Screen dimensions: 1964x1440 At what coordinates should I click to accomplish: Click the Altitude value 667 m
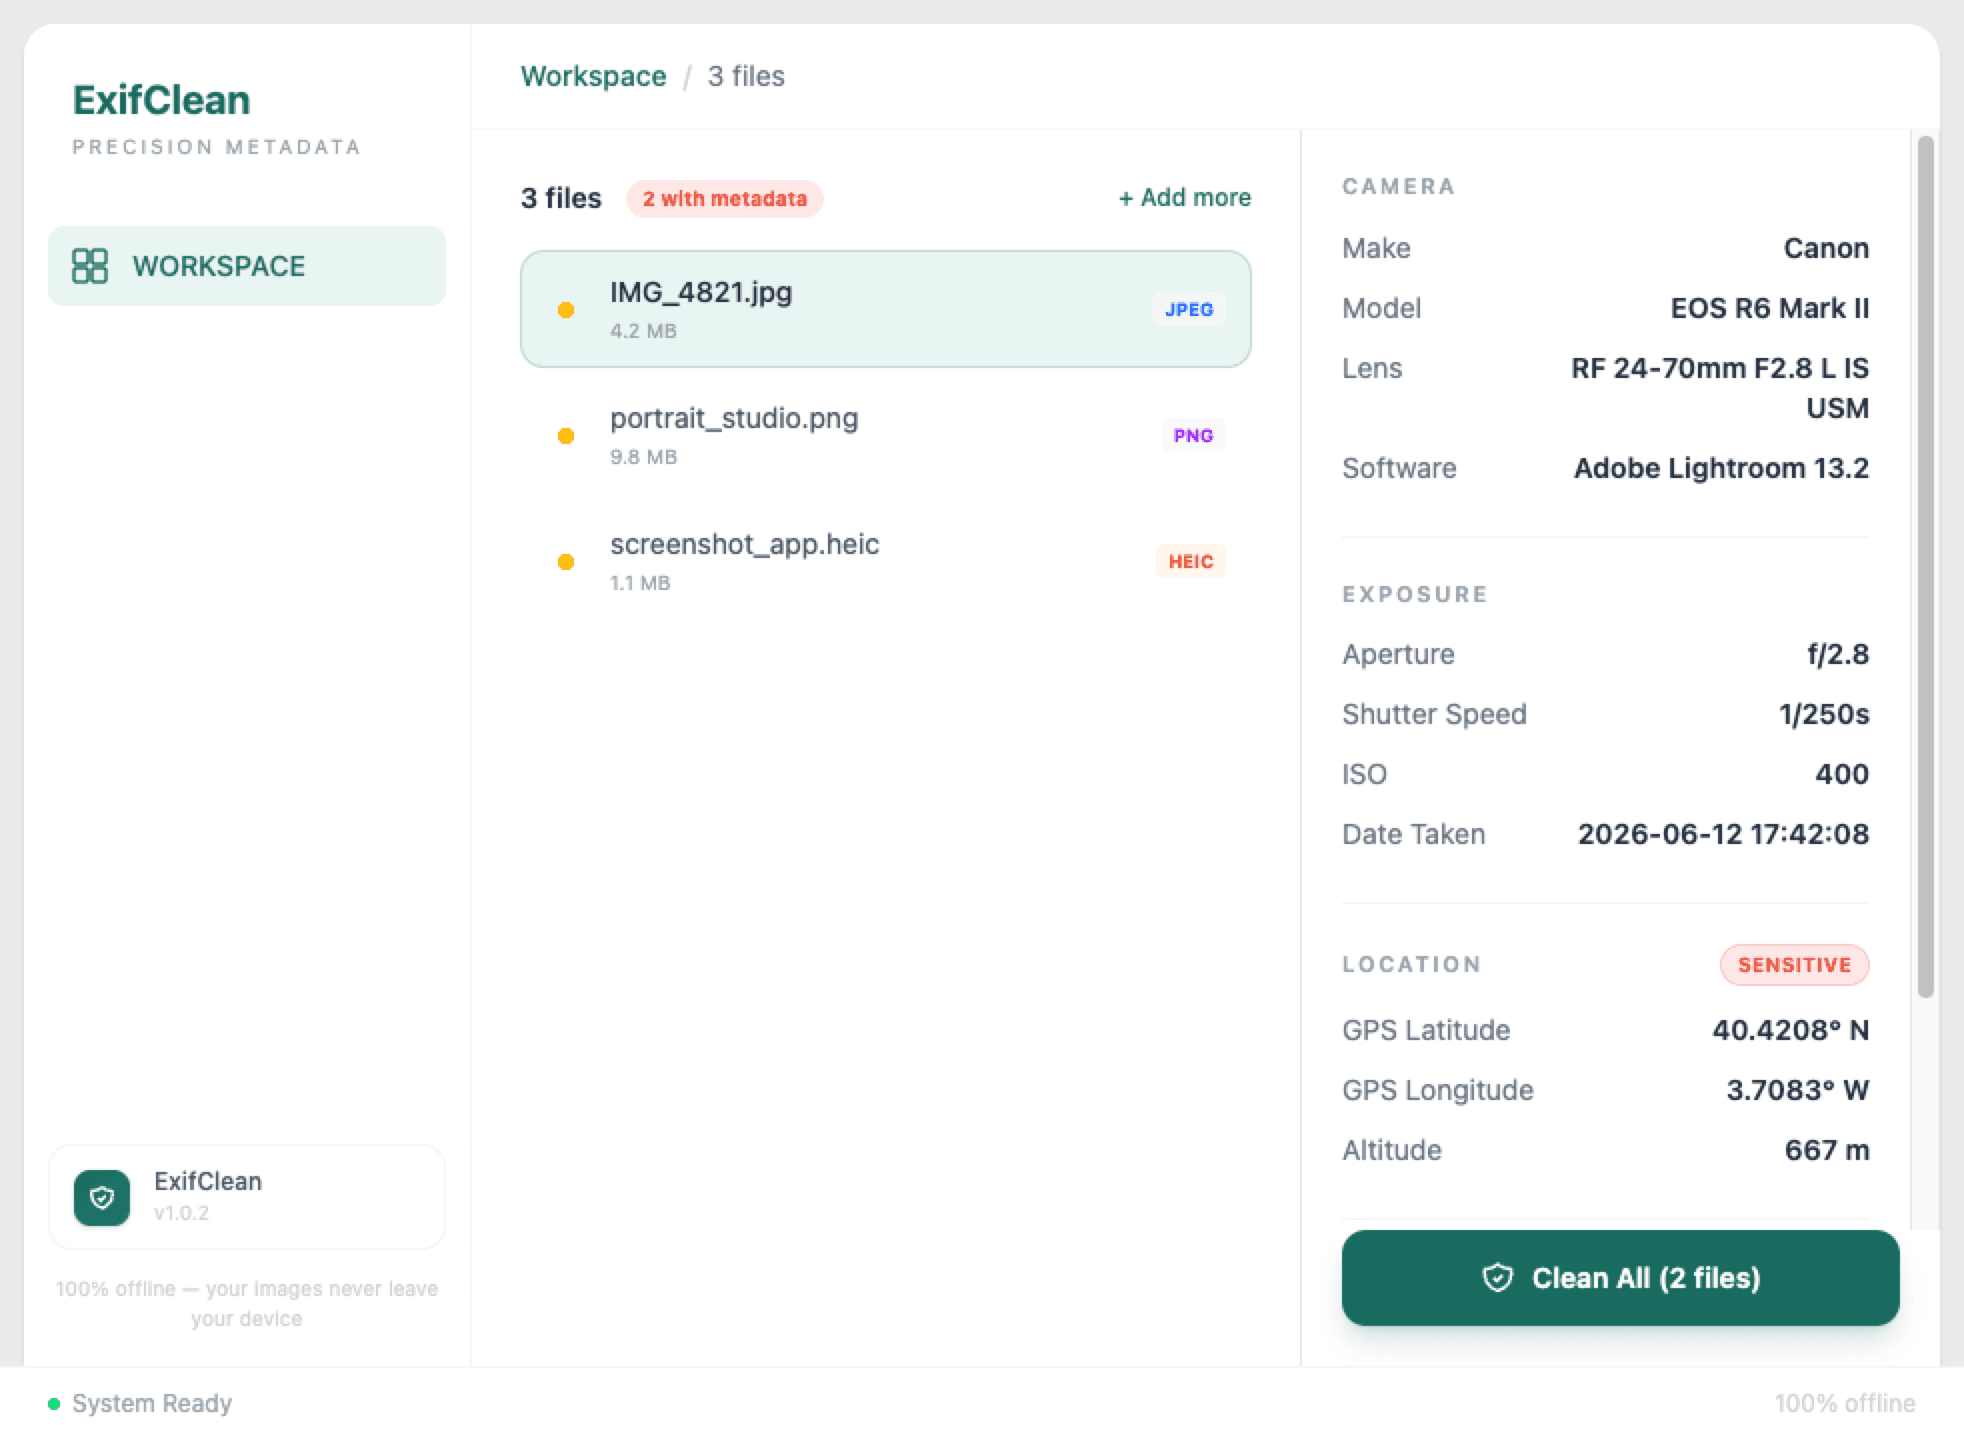click(1827, 1150)
